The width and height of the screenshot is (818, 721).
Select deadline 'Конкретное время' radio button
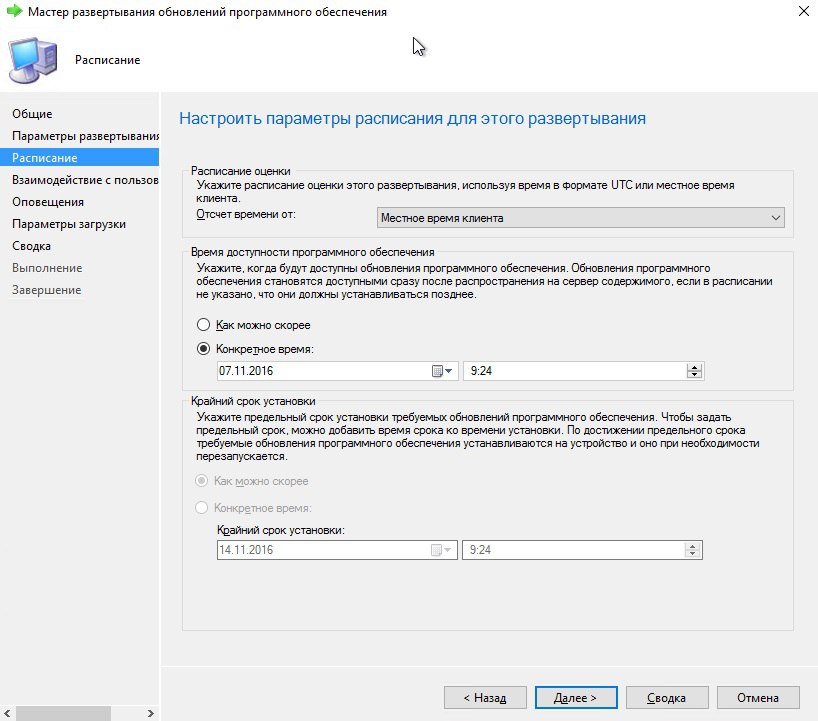pos(201,508)
